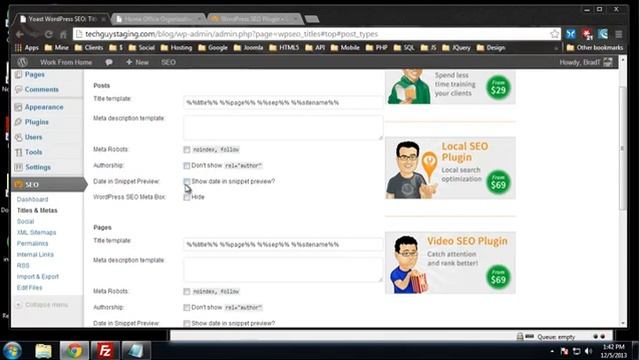The height and width of the screenshot is (360, 640).
Task: Open the Apps bookmarks shortcut
Action: [x=27, y=48]
